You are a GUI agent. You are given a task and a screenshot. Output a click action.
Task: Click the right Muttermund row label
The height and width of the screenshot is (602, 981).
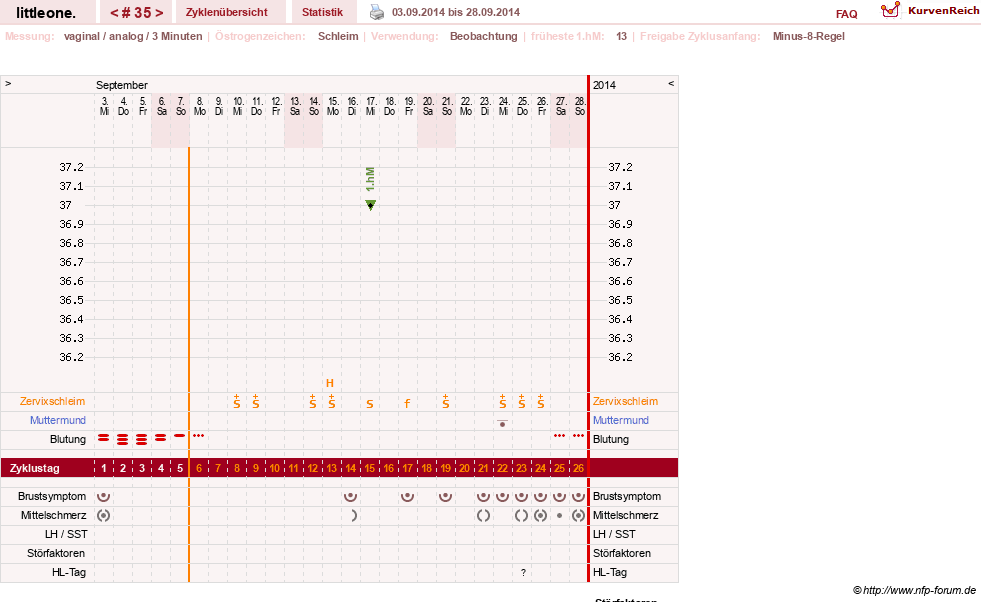click(621, 420)
